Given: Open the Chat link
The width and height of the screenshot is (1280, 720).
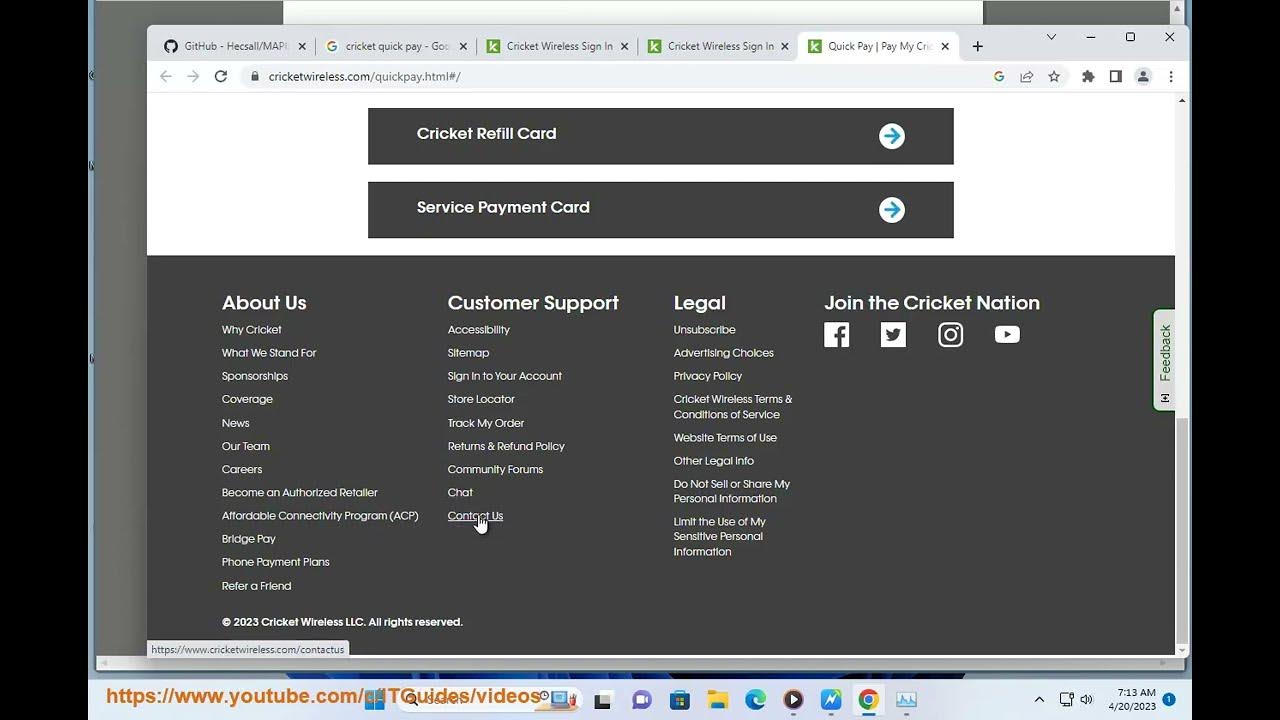Looking at the screenshot, I should pyautogui.click(x=460, y=492).
